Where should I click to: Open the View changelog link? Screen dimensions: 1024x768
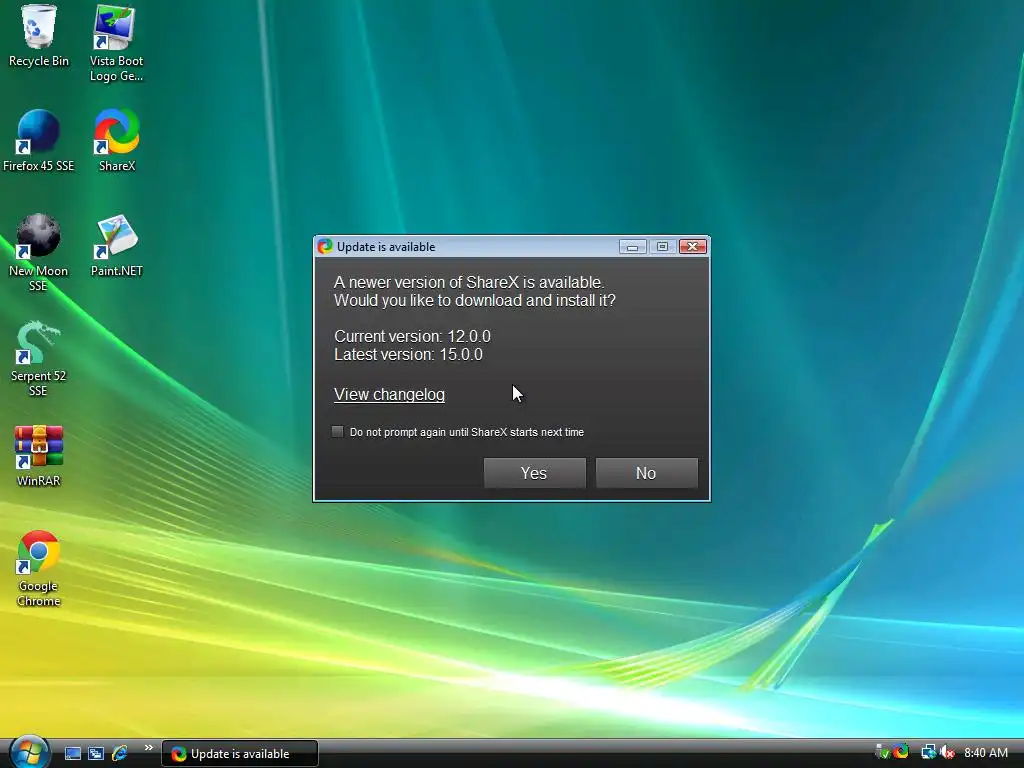(389, 394)
